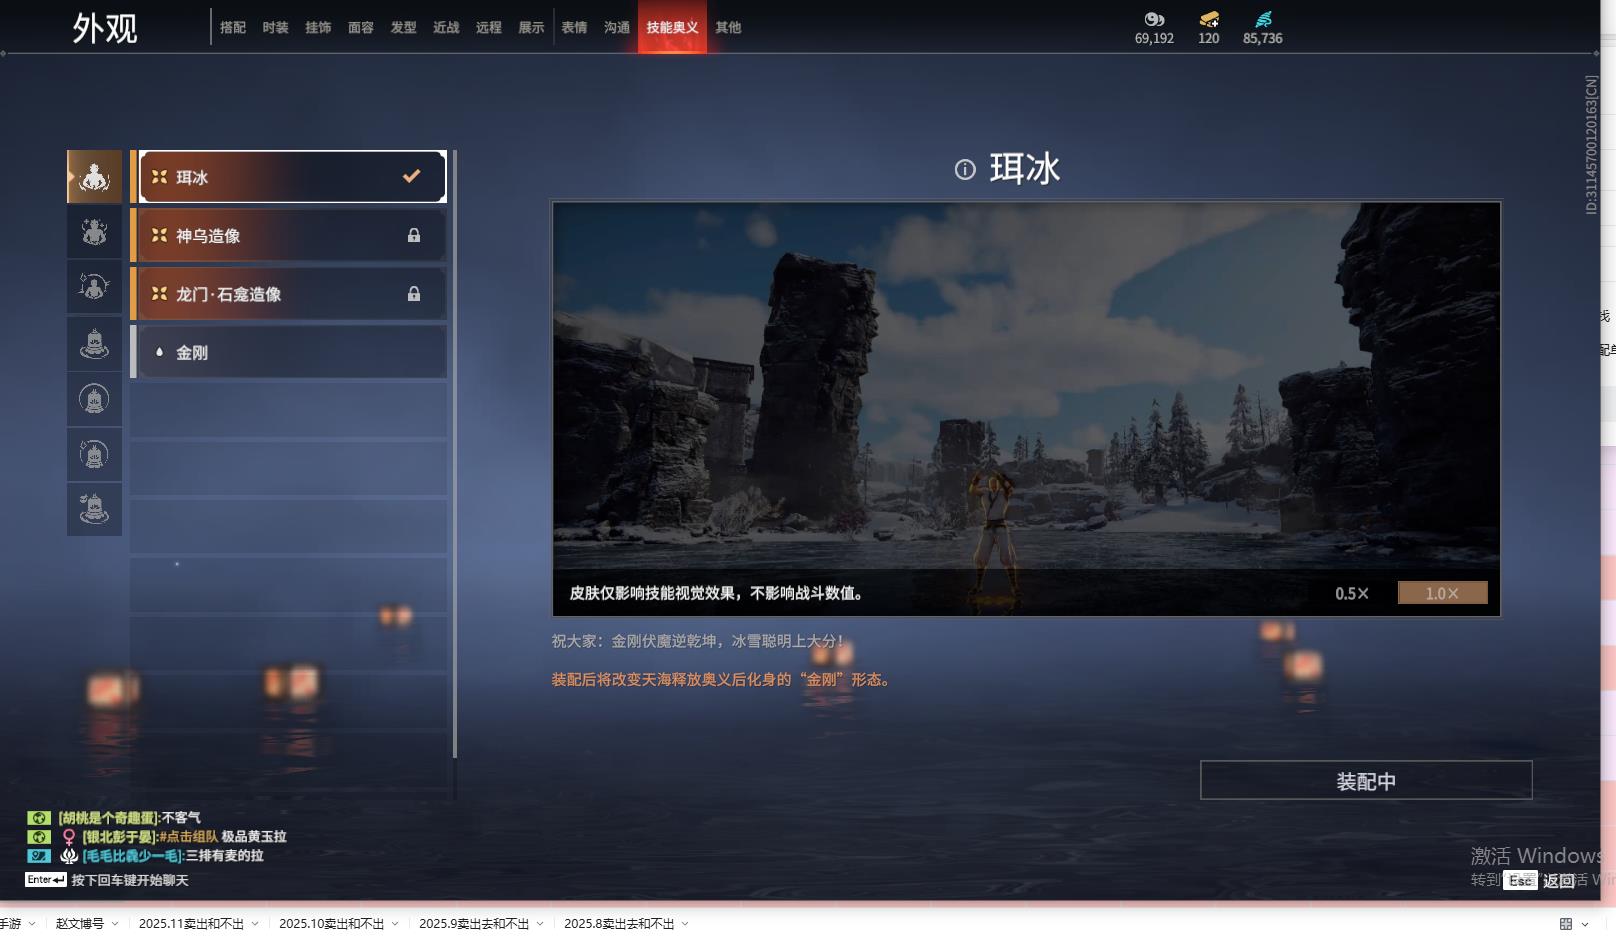
Task: Open the 2025.9卖出去和不出 sheet tab dropdown
Action: click(x=540, y=924)
